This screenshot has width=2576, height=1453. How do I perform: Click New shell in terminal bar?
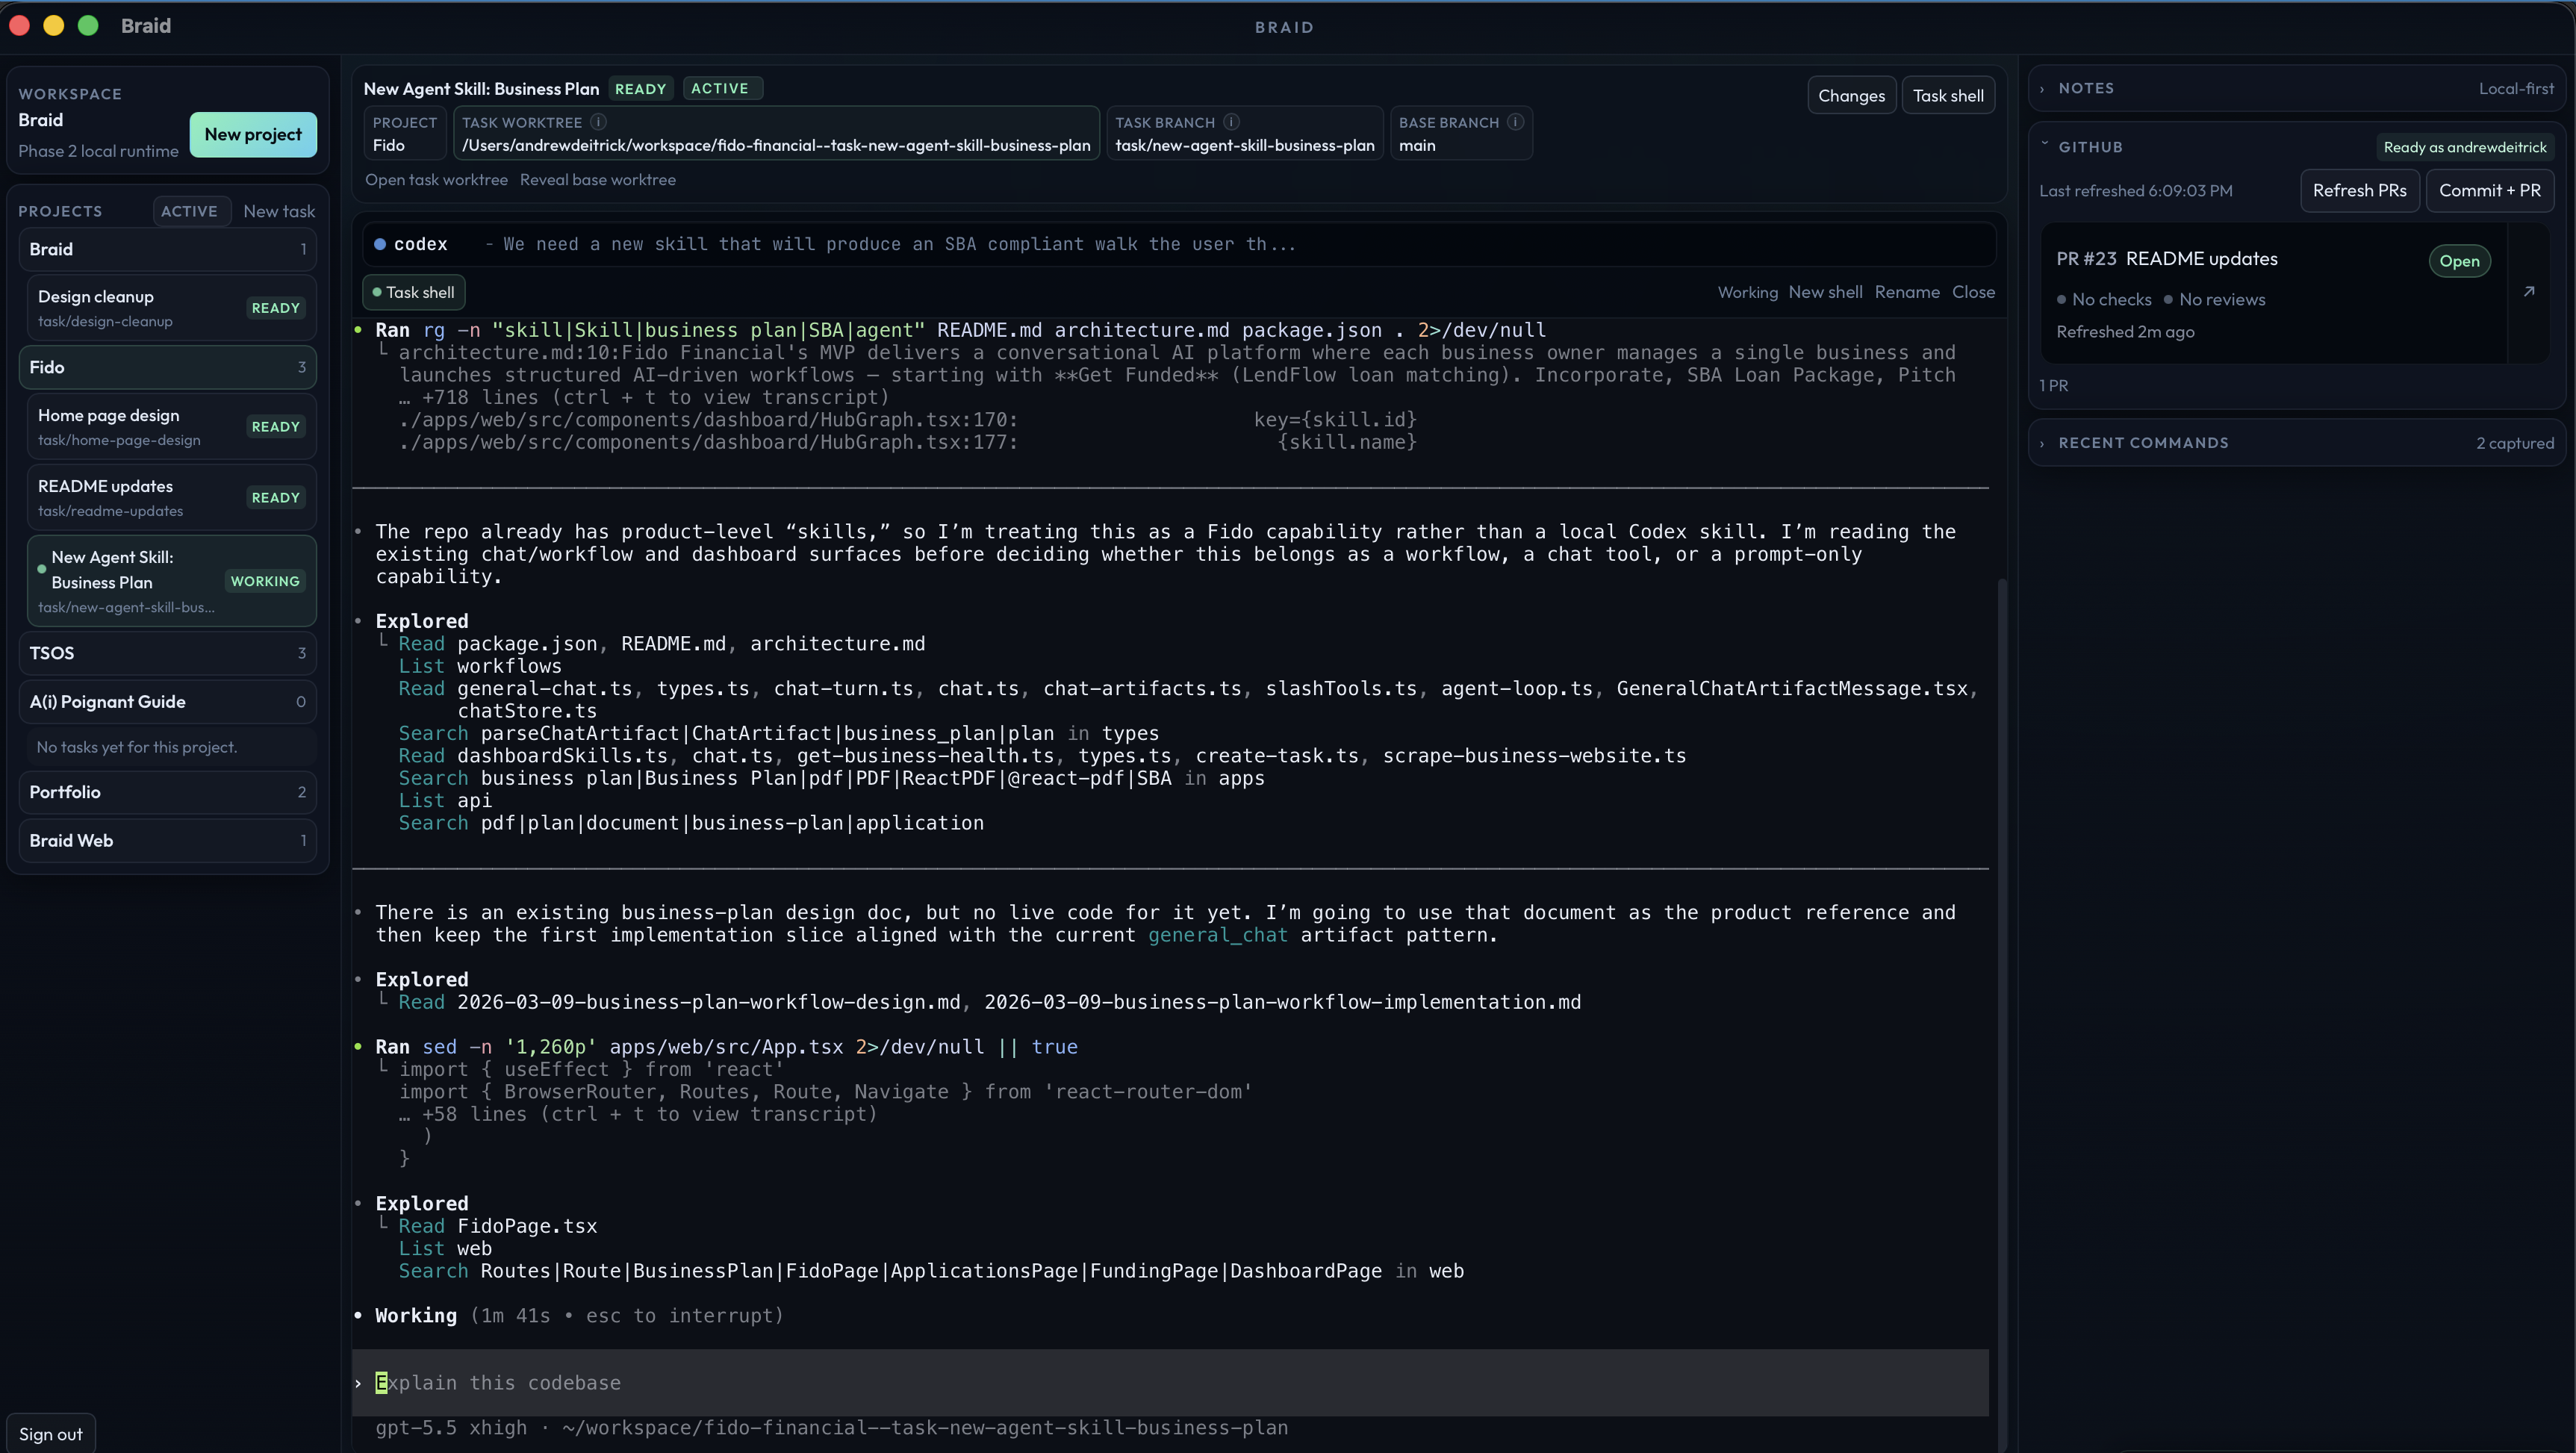[1825, 292]
